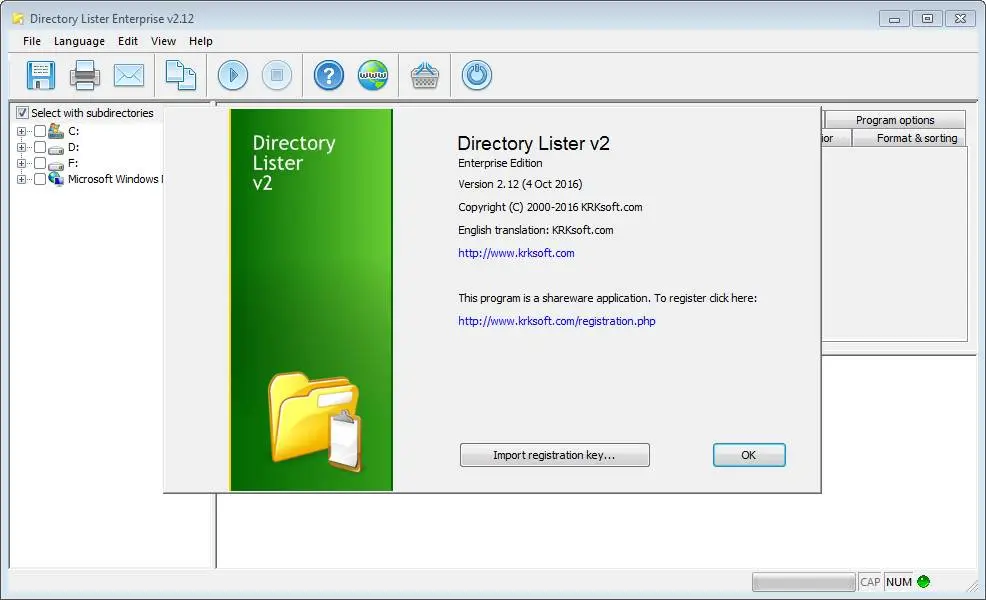Expand the C: drive tree node
This screenshot has height=600, width=986.
(x=21, y=131)
